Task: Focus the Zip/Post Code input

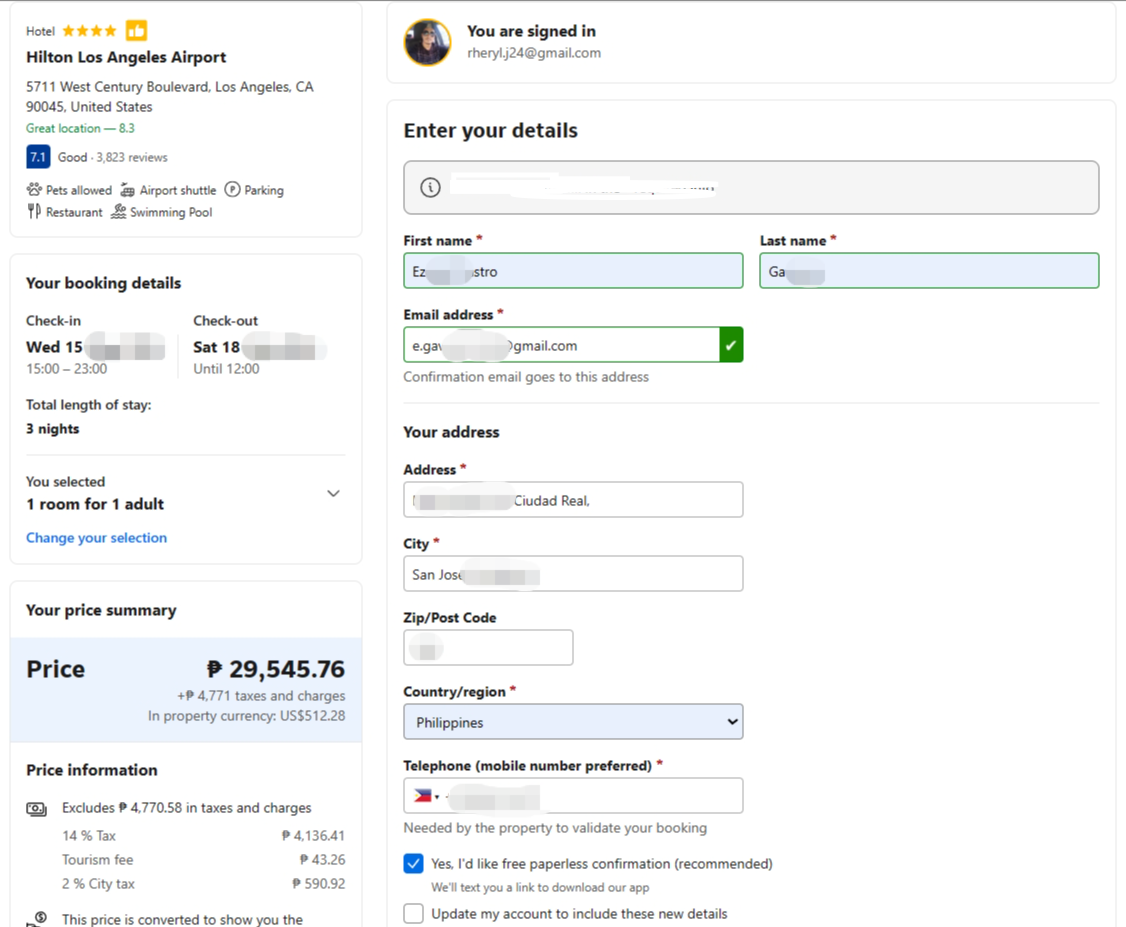Action: coord(488,648)
